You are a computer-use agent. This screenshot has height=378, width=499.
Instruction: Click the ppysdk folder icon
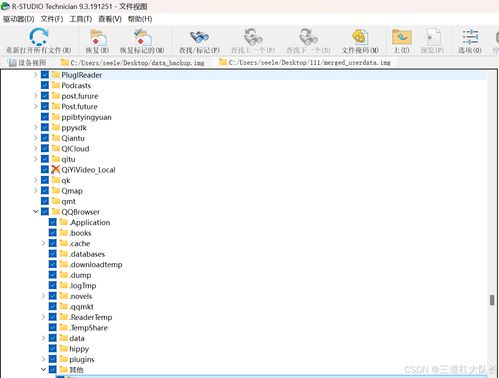coord(56,127)
